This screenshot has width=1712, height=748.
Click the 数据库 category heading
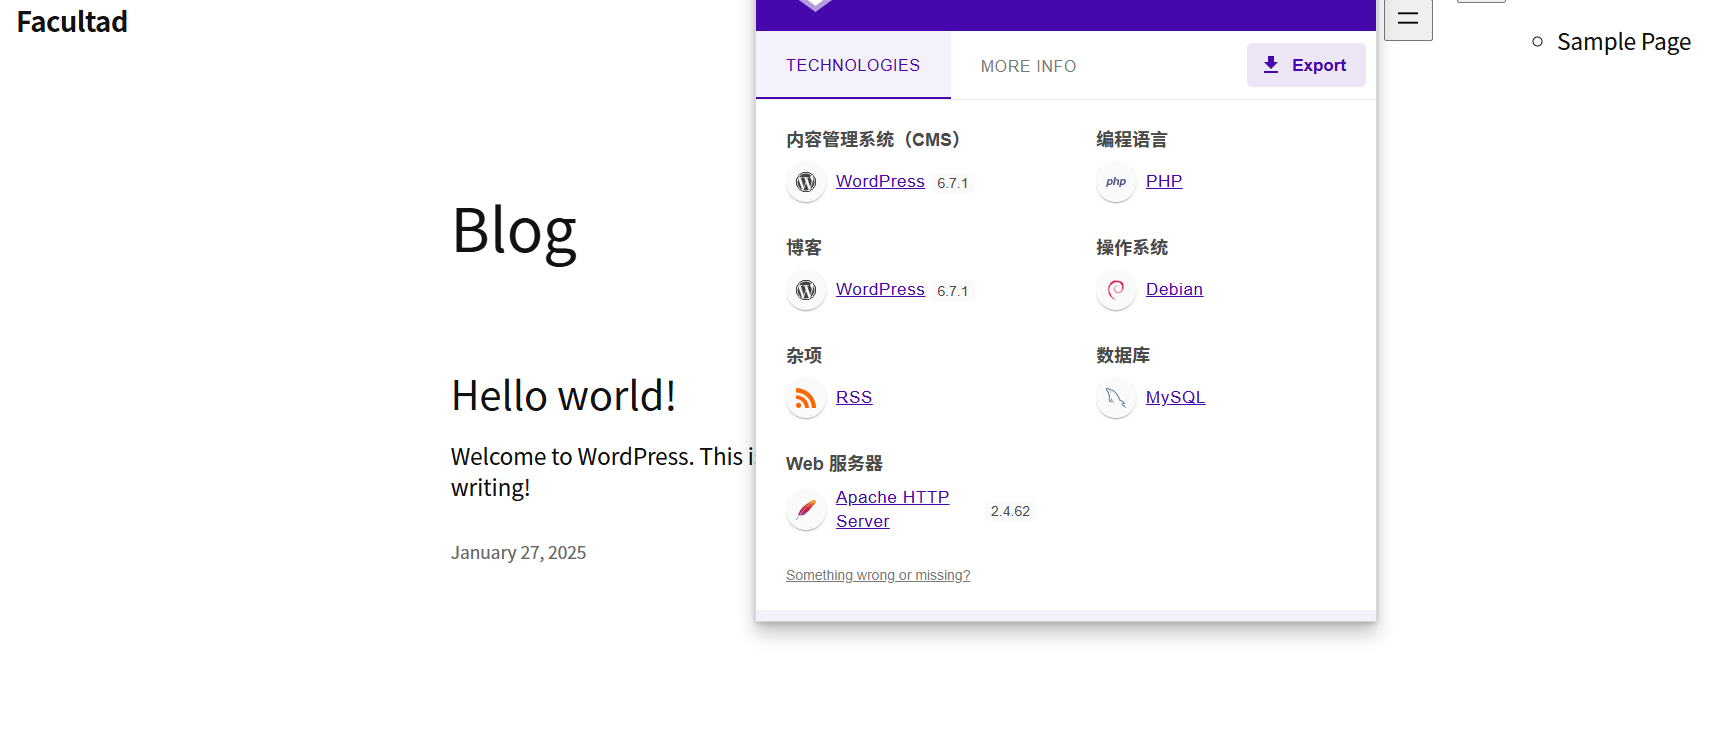click(1123, 355)
